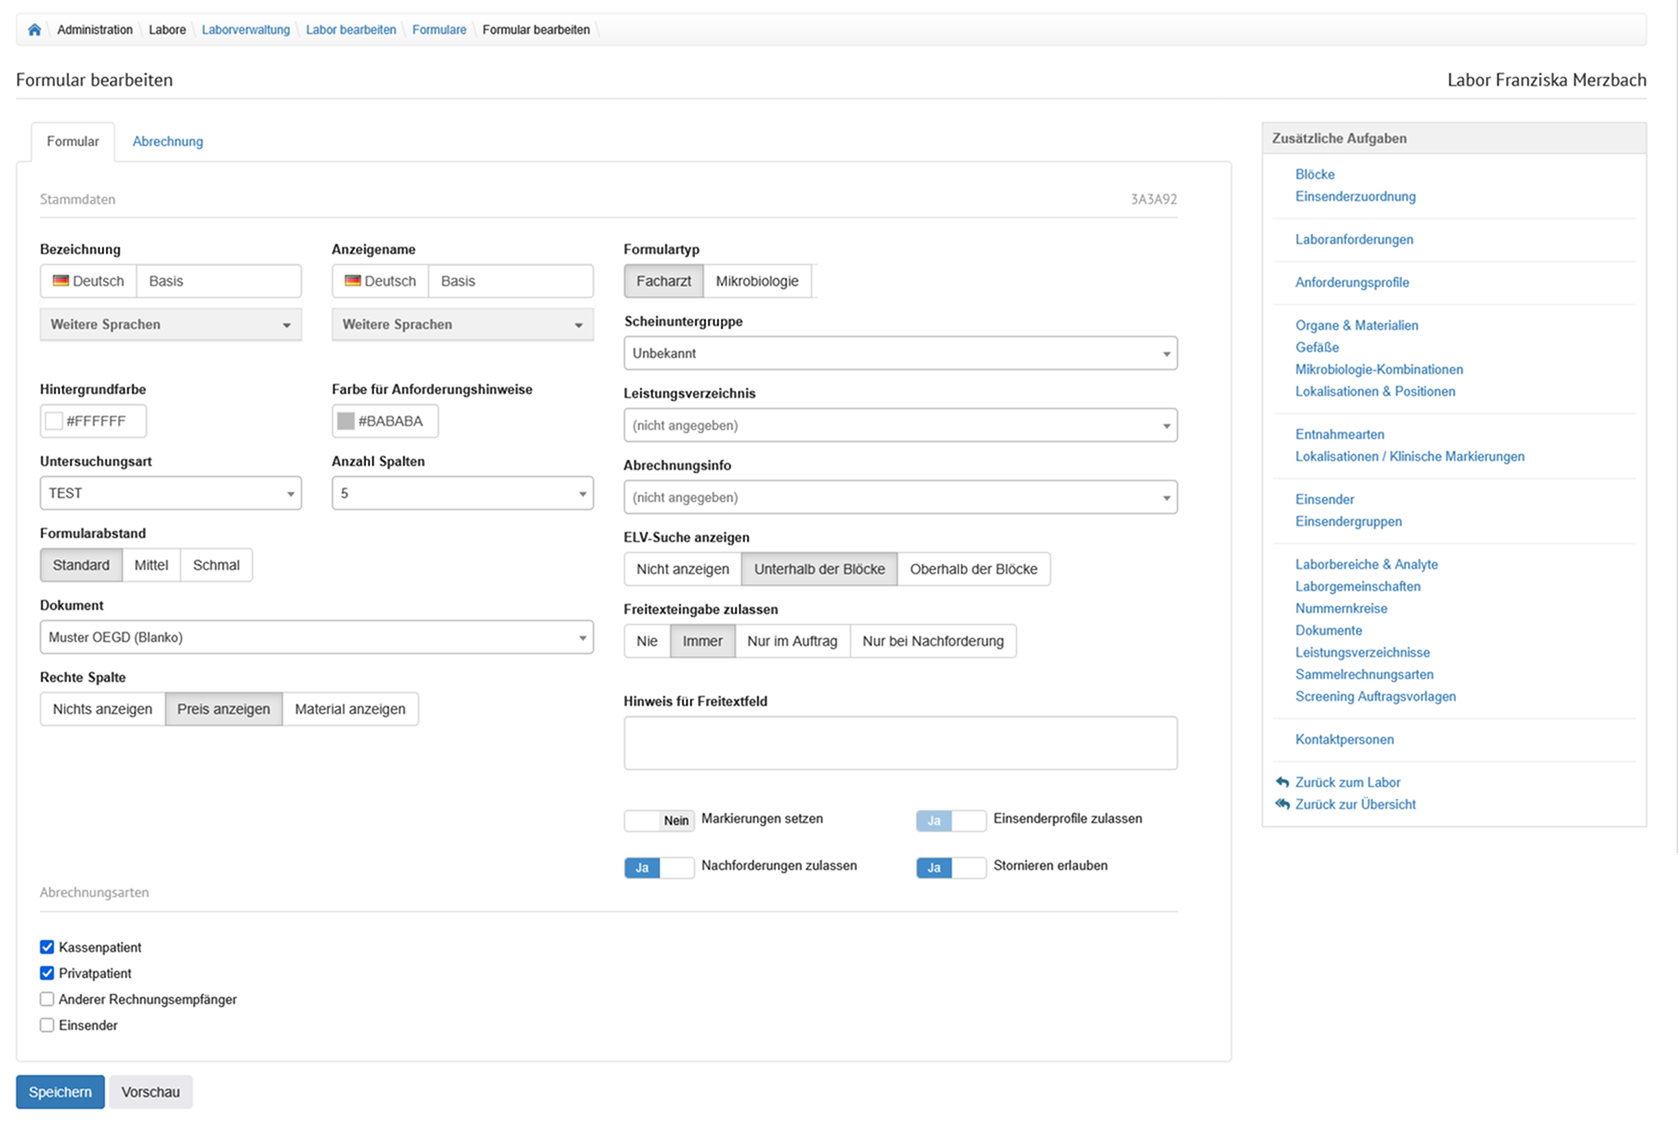The image size is (1678, 1126).
Task: Open the Anforderungsprofile link
Action: point(1351,282)
